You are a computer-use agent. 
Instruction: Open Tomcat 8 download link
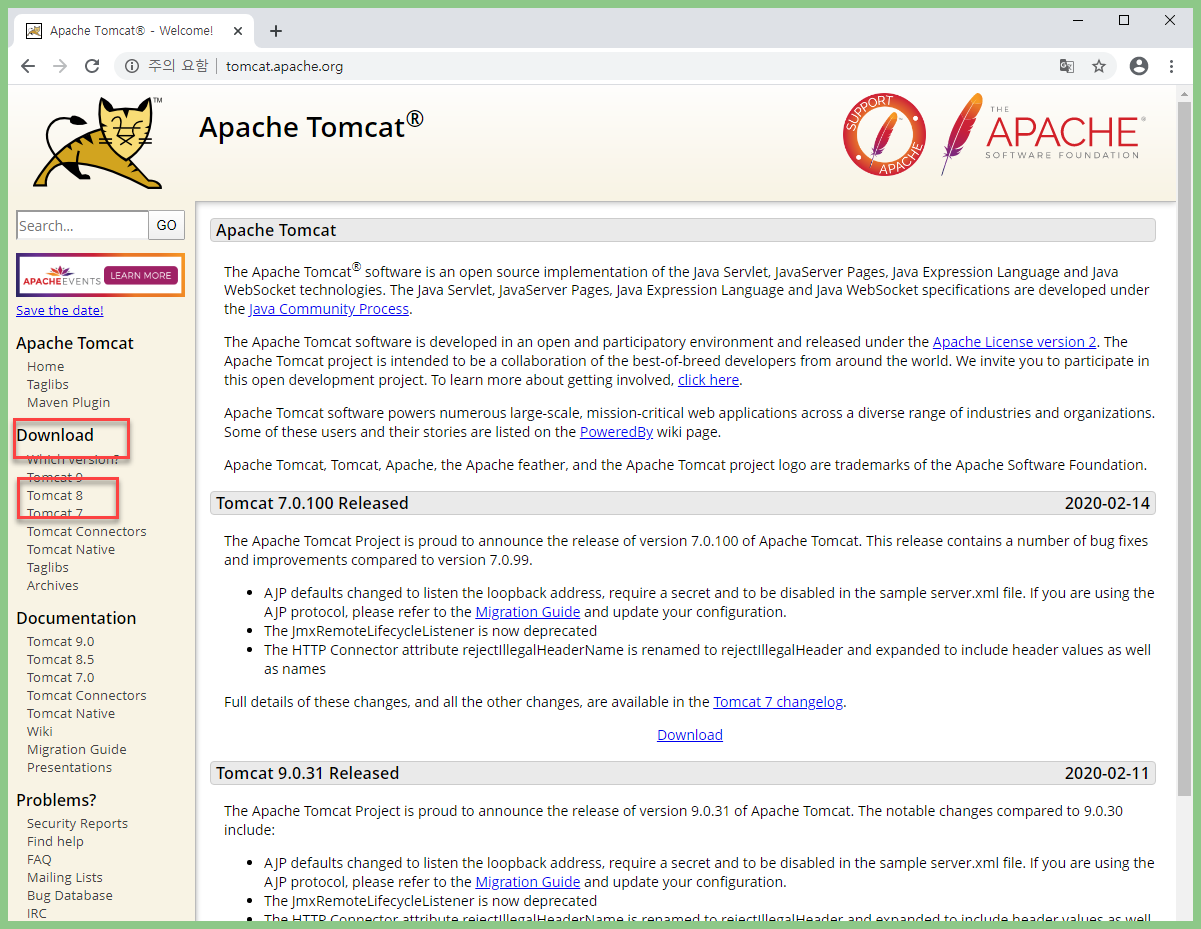tap(55, 495)
